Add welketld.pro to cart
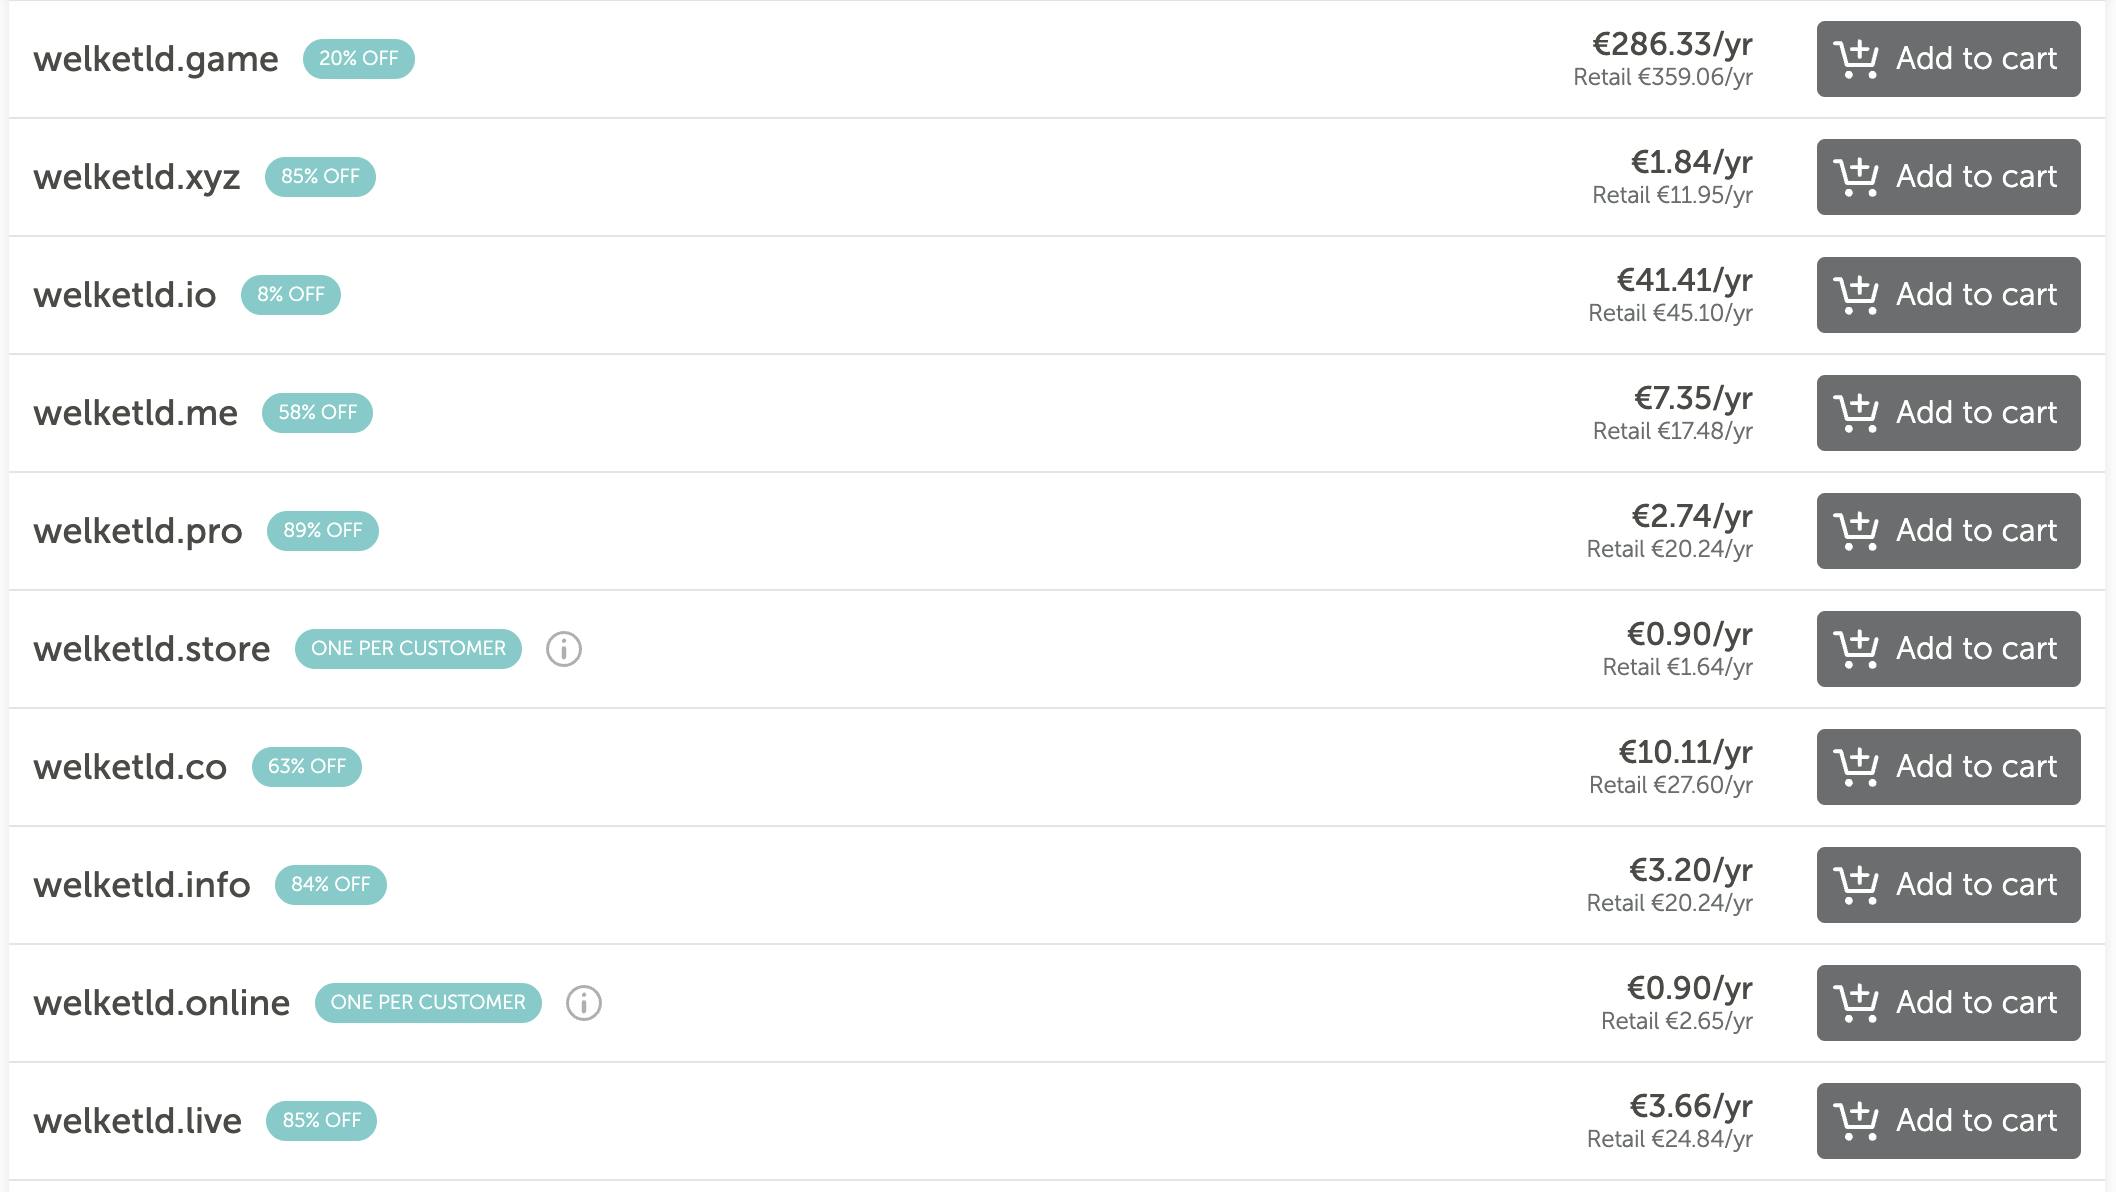This screenshot has width=2116, height=1192. pos(1948,531)
